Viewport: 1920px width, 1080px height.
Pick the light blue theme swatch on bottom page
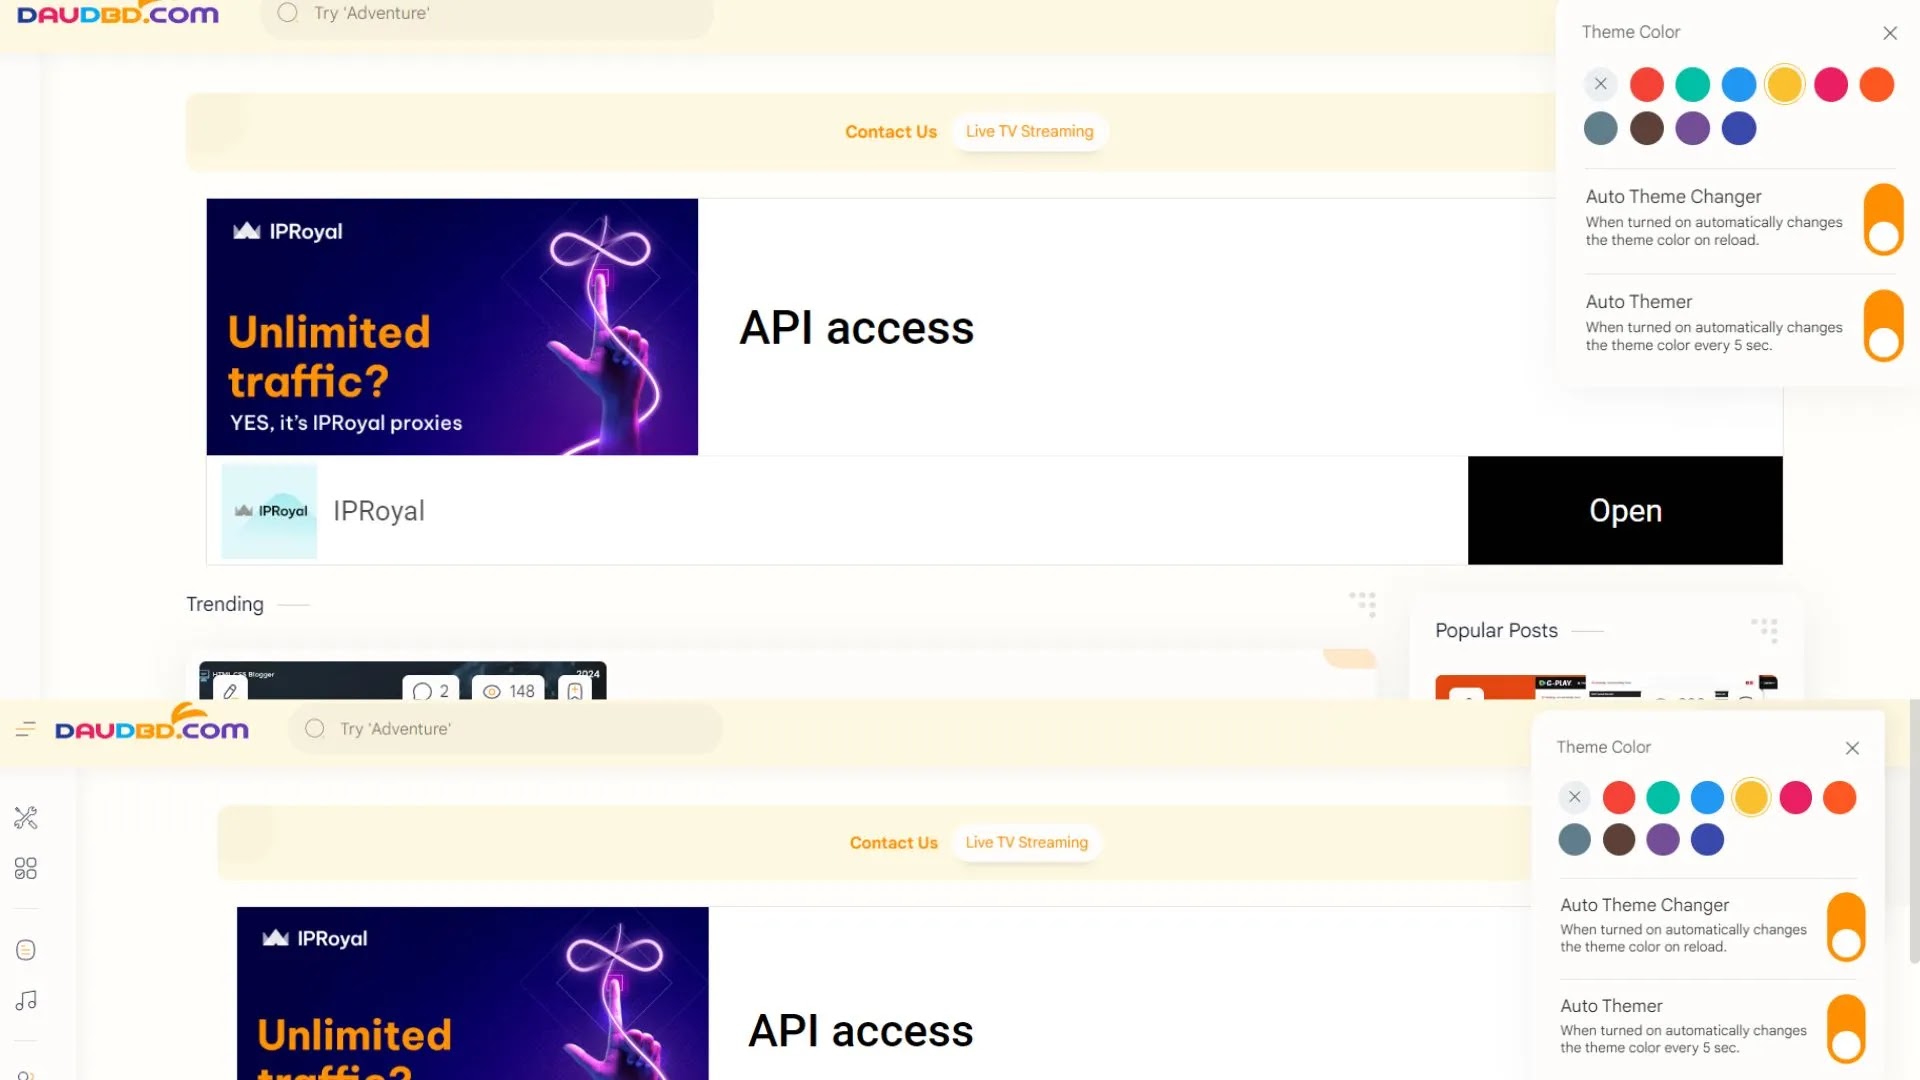[1707, 797]
